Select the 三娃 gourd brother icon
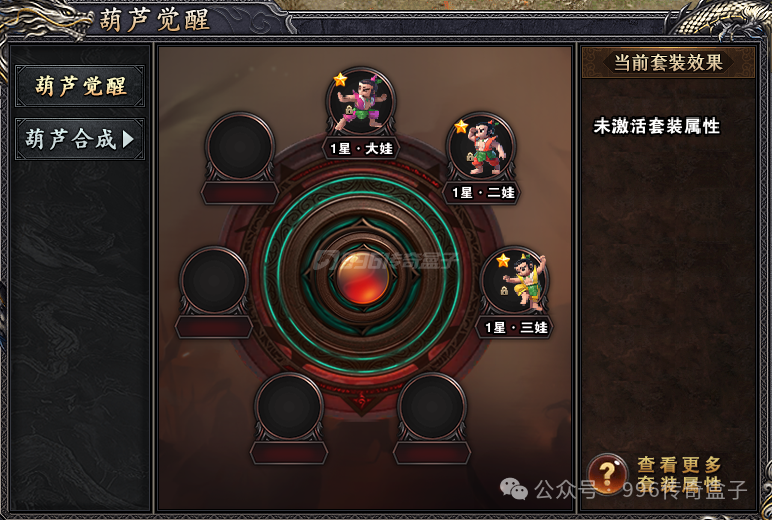The height and width of the screenshot is (520, 772). pos(514,281)
